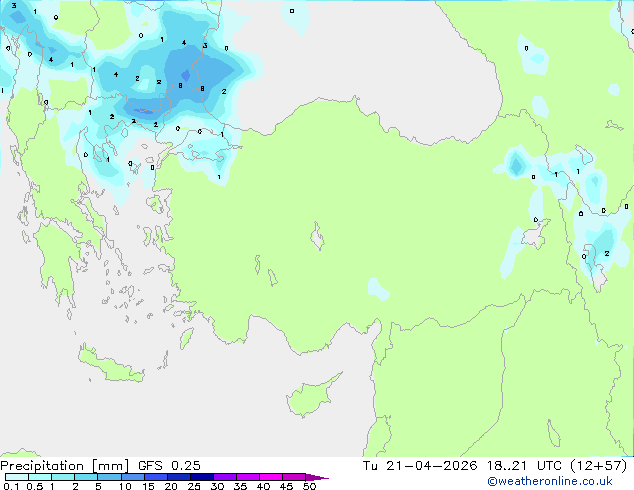
Task: Click the 'Precipitation' title word
Action: 42,466
